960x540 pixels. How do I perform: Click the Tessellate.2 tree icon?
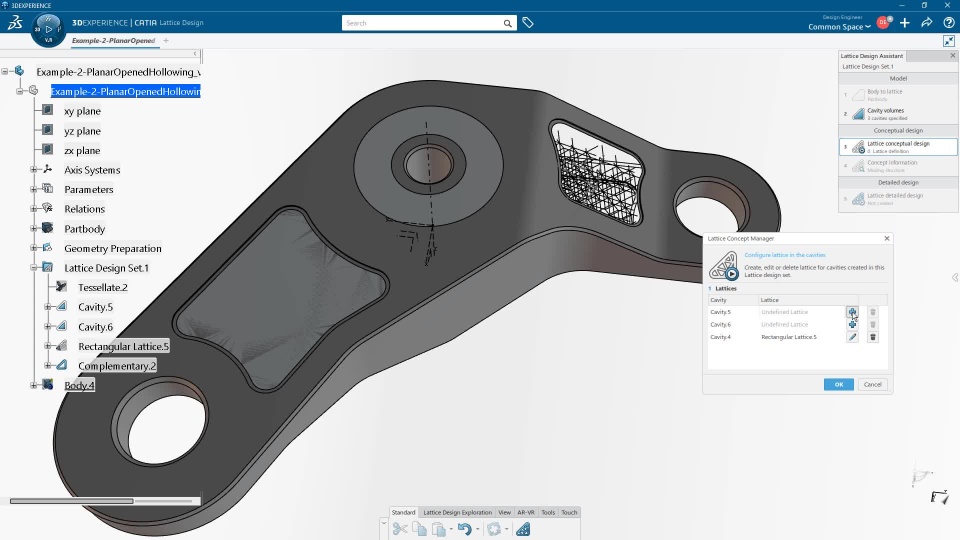pyautogui.click(x=61, y=287)
